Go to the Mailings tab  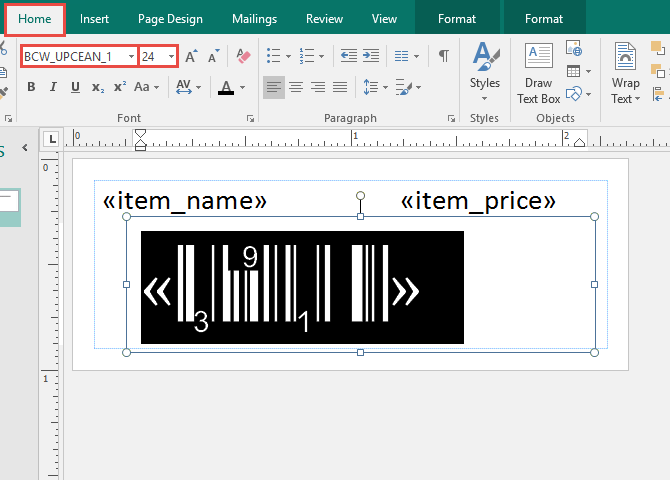coord(254,19)
